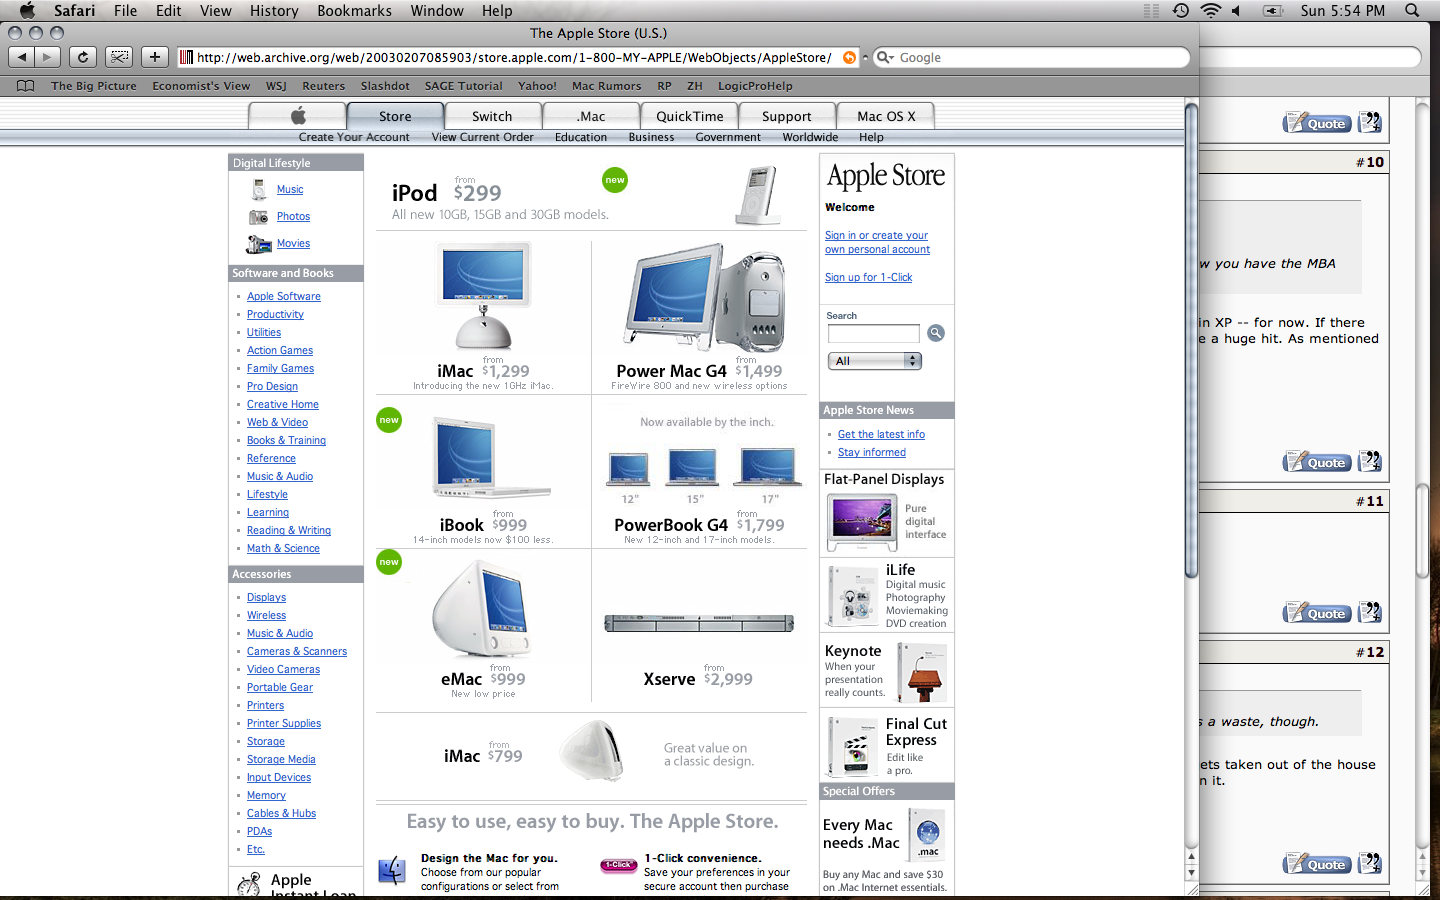The image size is (1440, 900).
Task: Open the Bookmarks menu in menu bar
Action: pyautogui.click(x=354, y=10)
